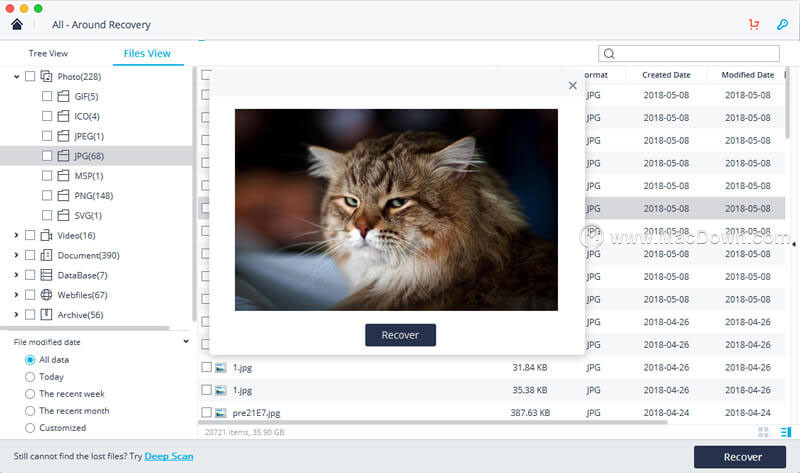
Task: Click the SVG(1) folder icon
Action: click(x=63, y=216)
